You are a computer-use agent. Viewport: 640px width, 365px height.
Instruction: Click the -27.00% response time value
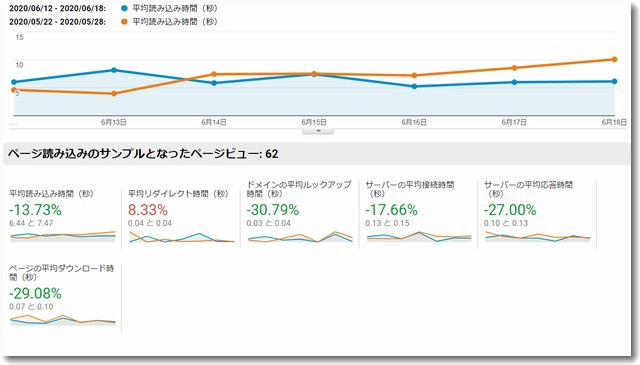point(510,210)
